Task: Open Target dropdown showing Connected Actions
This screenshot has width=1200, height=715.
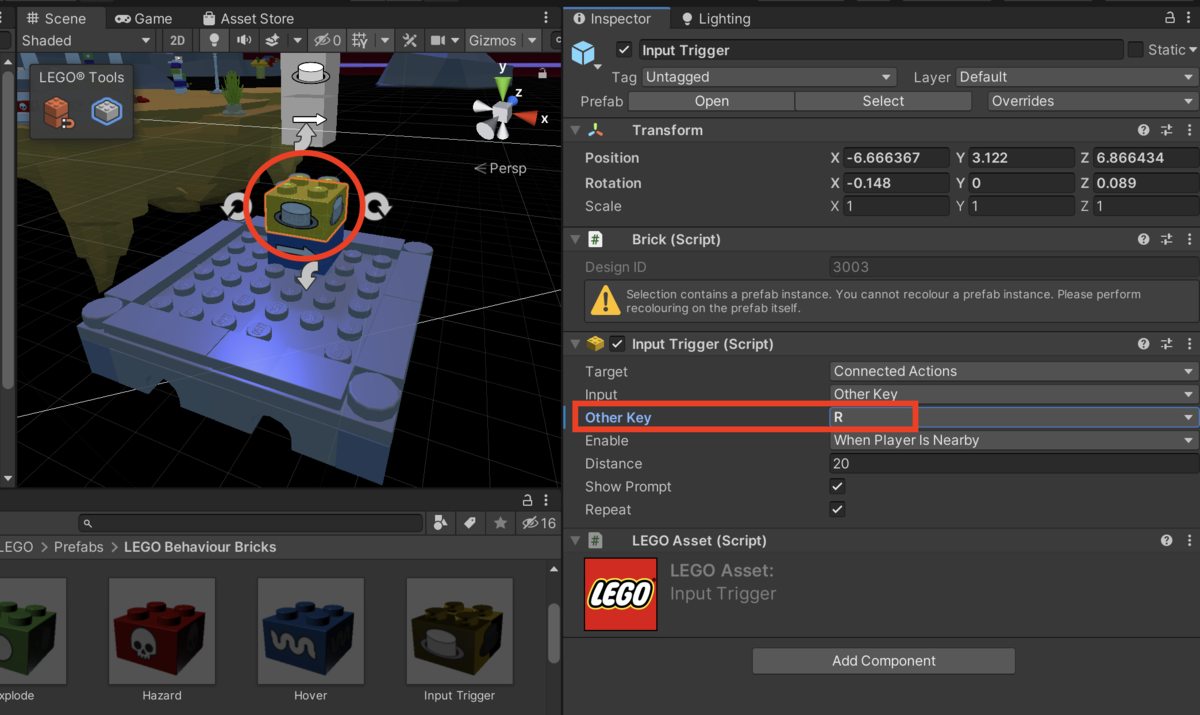Action: pos(1013,371)
